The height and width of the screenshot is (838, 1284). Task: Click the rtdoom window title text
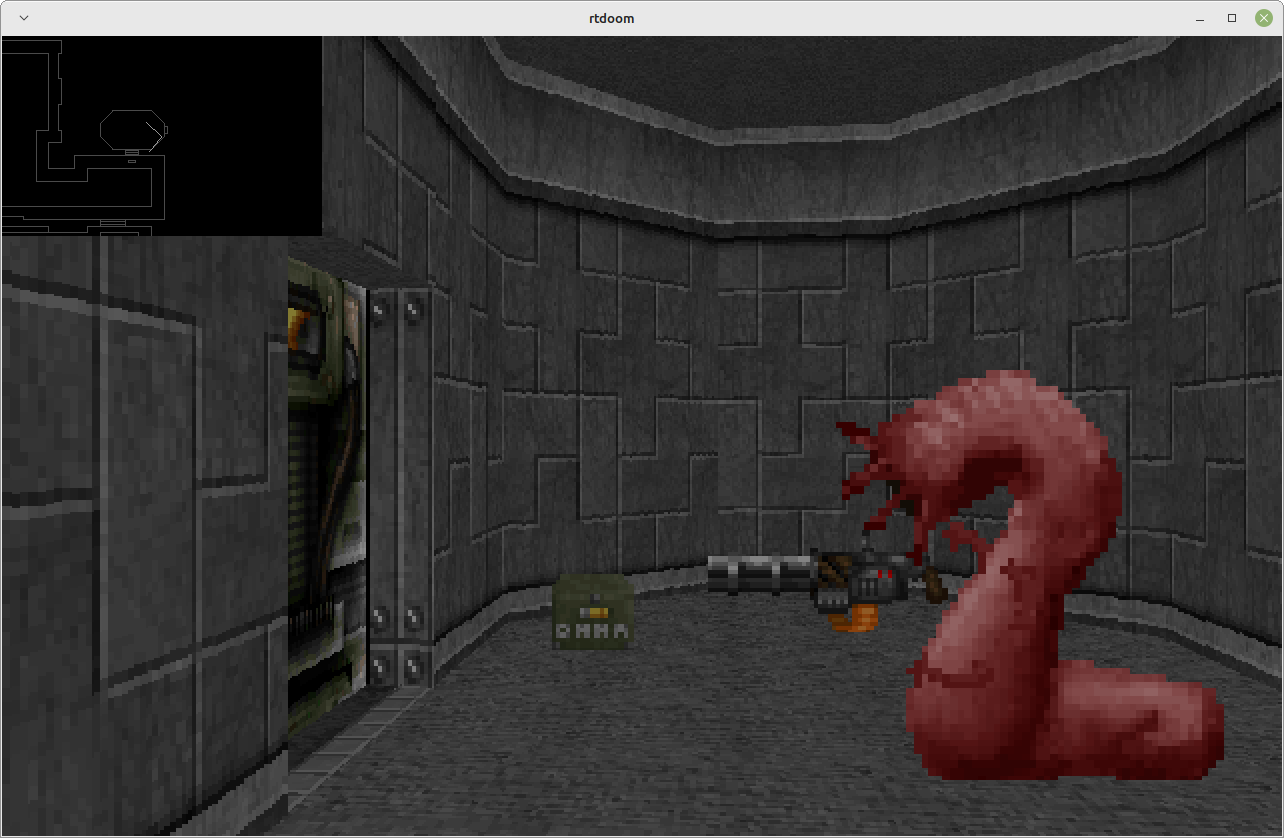coord(611,18)
